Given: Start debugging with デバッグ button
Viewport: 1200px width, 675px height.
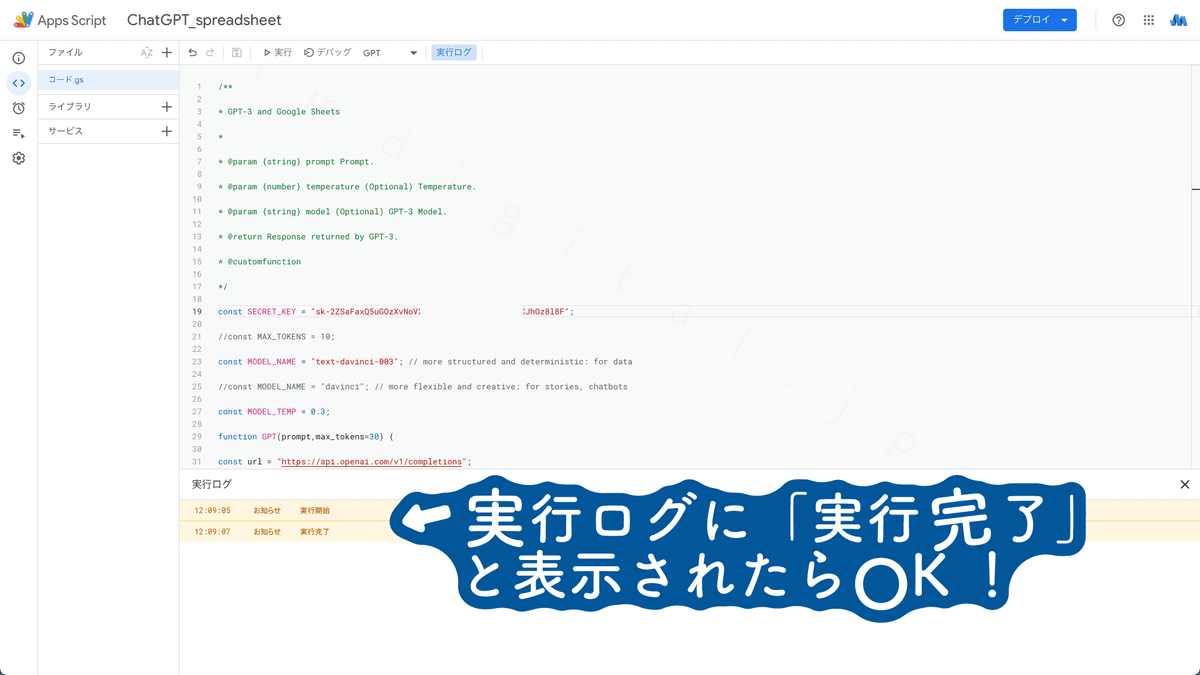Looking at the screenshot, I should tap(328, 53).
